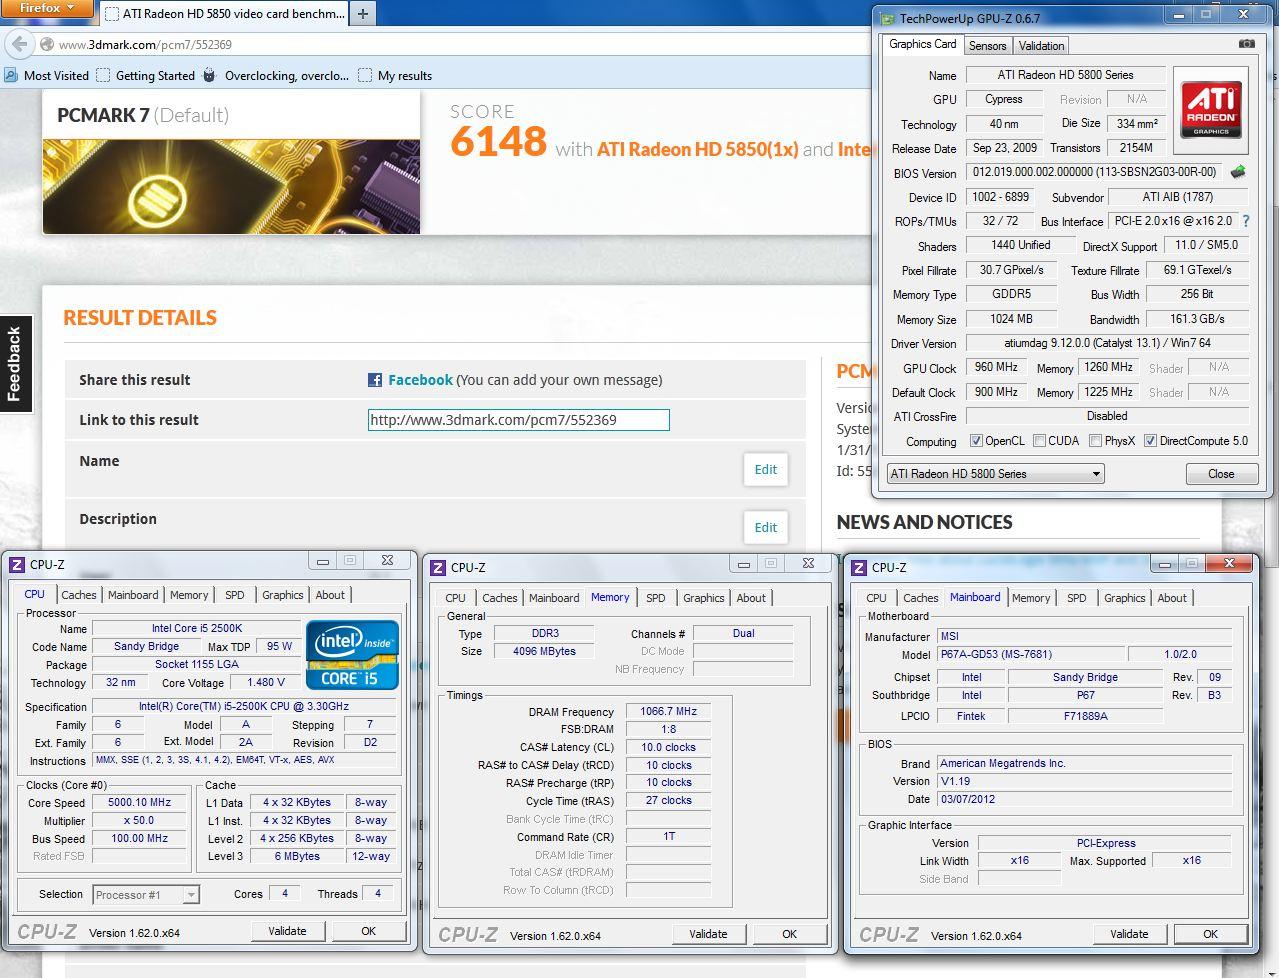Click OK in CPU-Z mainboard window
1279x978 pixels.
click(1210, 934)
